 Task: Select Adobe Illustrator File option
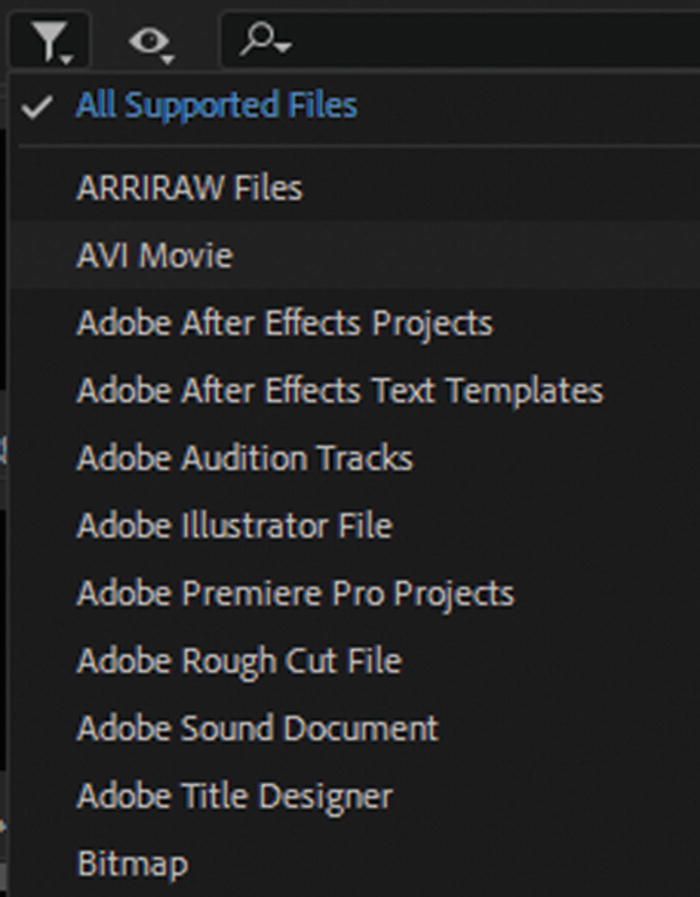pyautogui.click(x=234, y=526)
